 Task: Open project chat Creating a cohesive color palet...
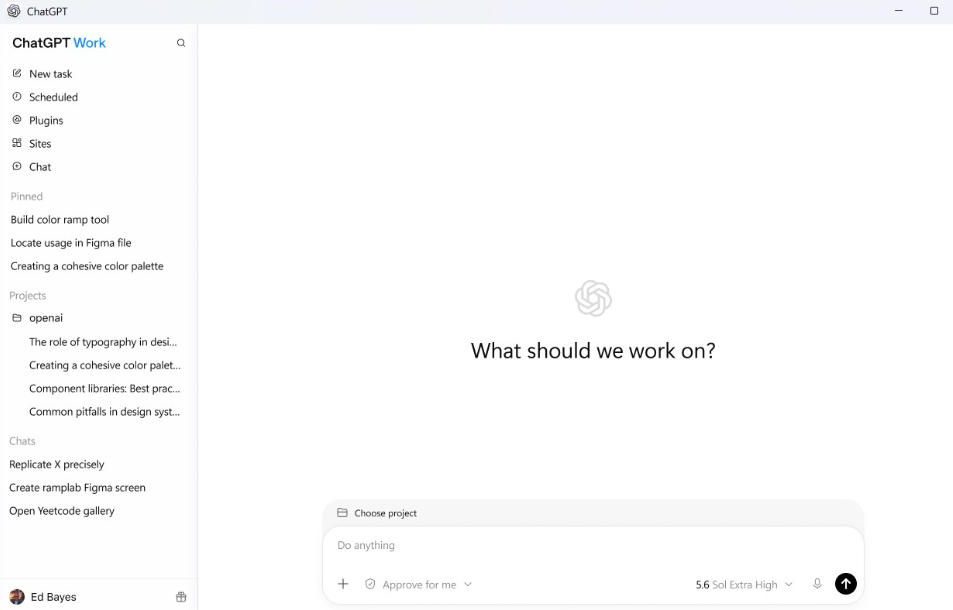click(x=105, y=365)
